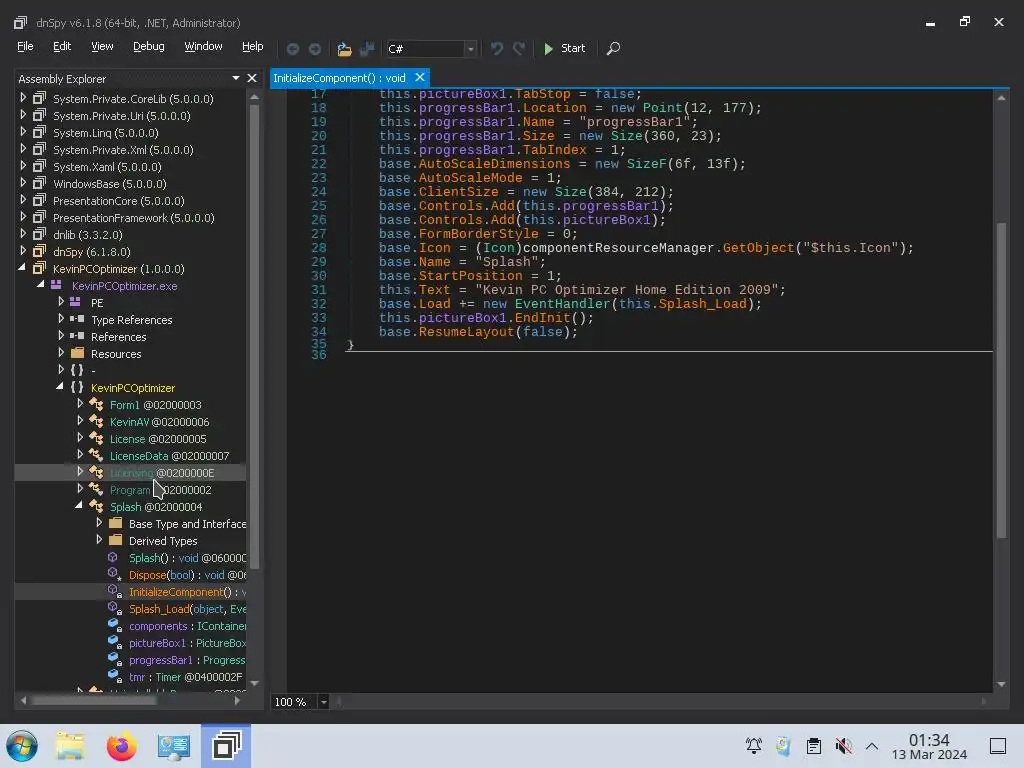Viewport: 1024px width, 768px height.
Task: Expand the Type References node
Action: click(x=61, y=319)
